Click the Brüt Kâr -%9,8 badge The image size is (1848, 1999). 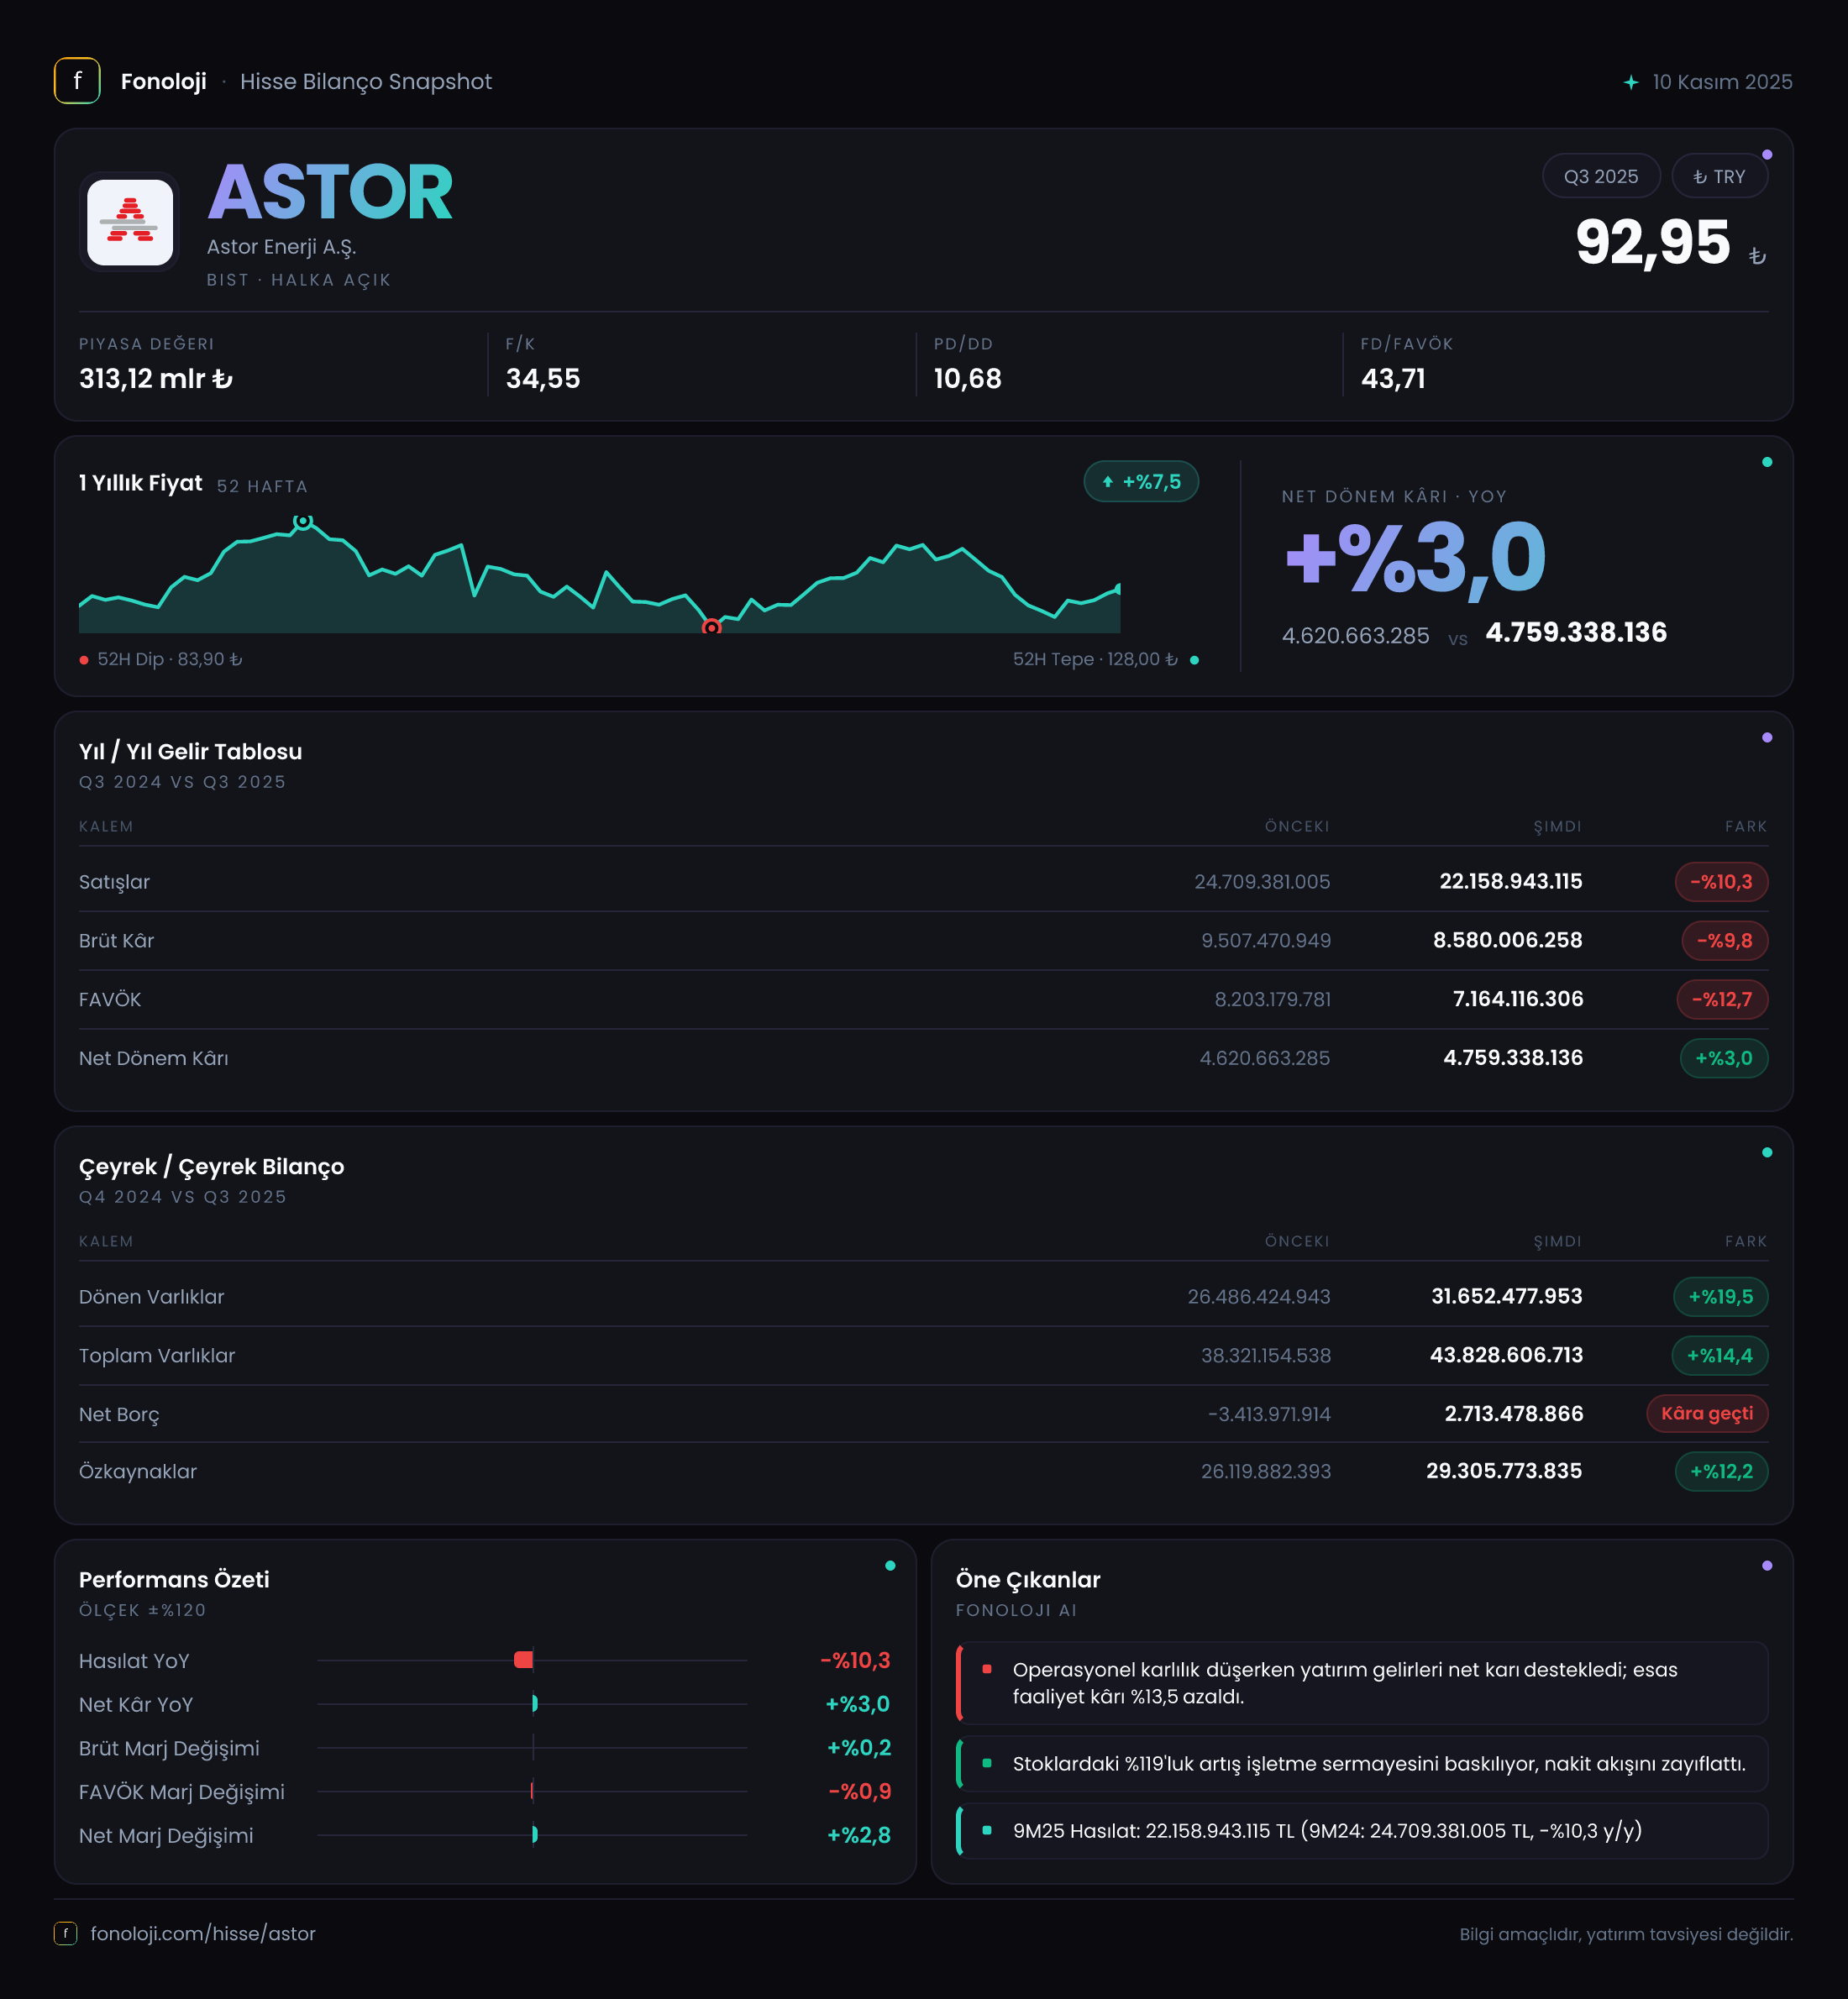pyautogui.click(x=1724, y=941)
